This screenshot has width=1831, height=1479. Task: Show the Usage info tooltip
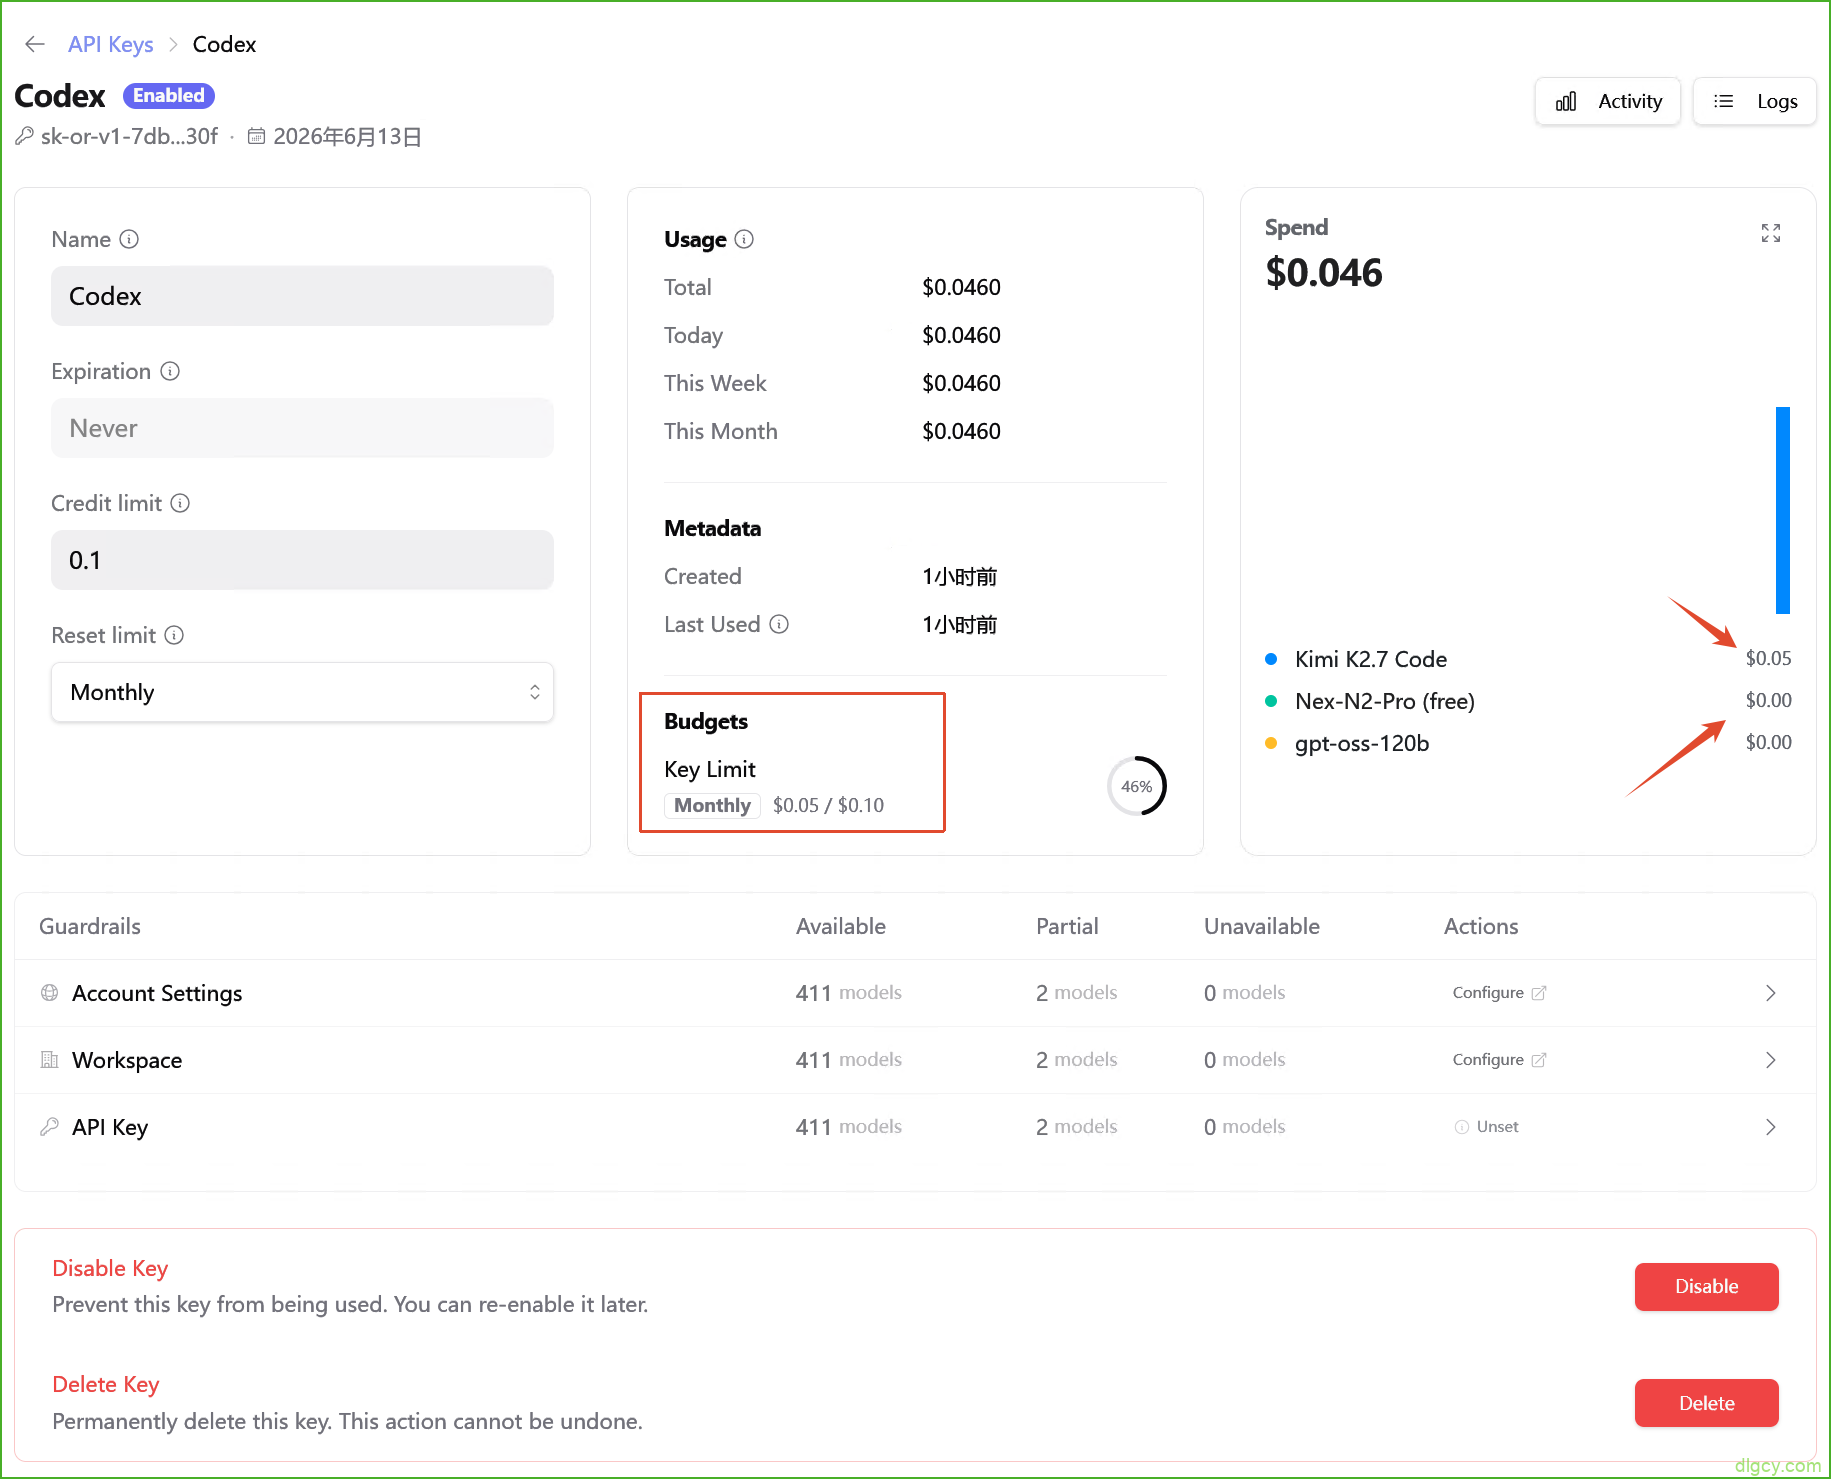[744, 239]
